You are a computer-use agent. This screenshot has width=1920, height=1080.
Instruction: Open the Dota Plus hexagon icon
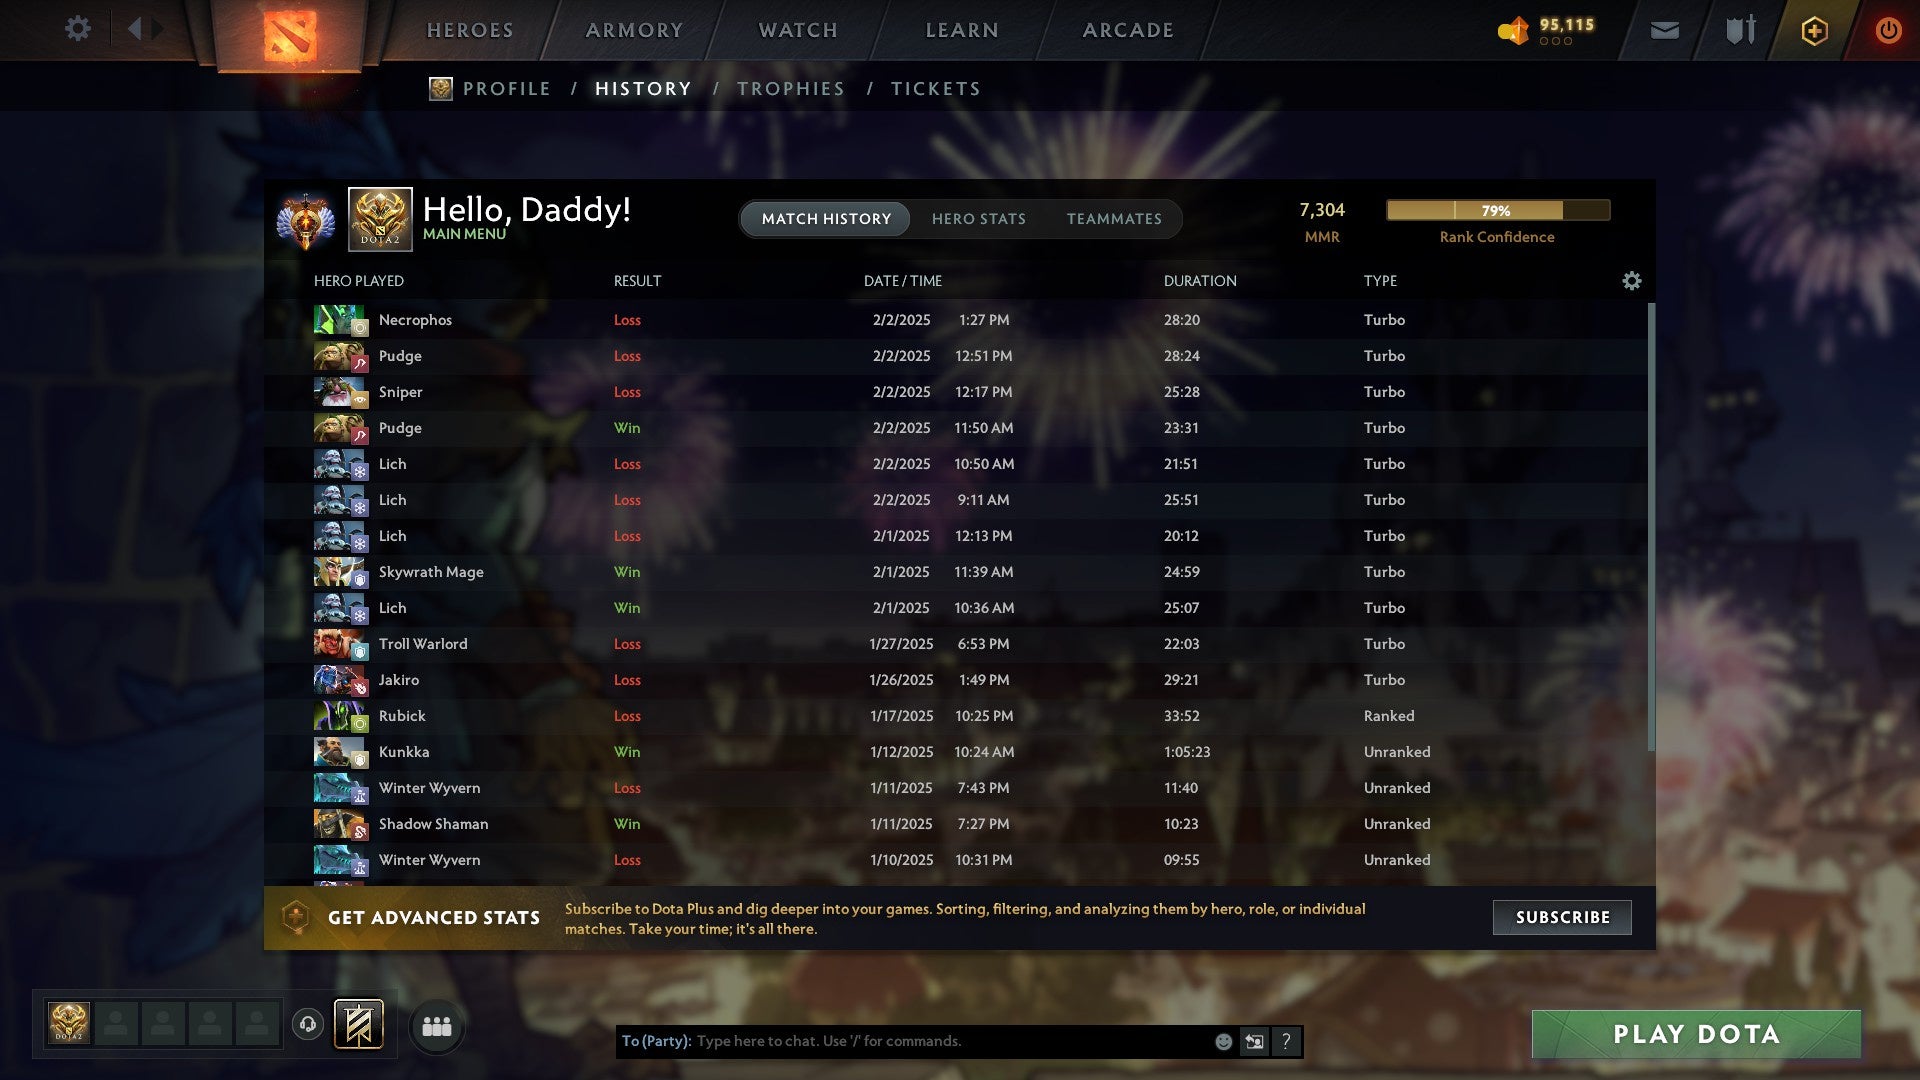coord(1814,31)
